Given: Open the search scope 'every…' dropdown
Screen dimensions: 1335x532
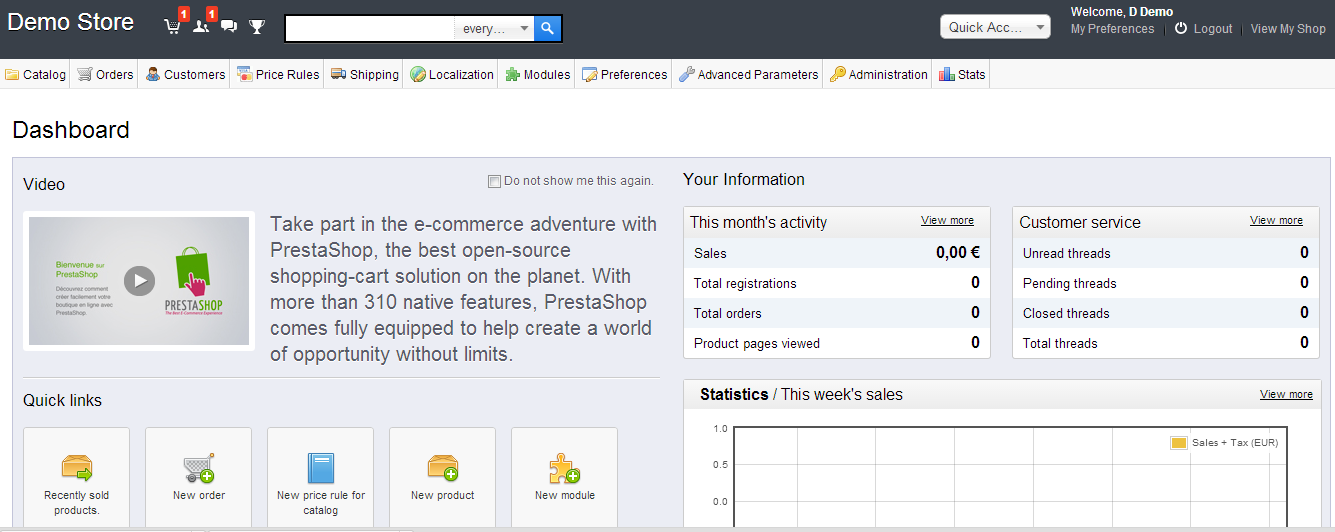Looking at the screenshot, I should (x=495, y=28).
